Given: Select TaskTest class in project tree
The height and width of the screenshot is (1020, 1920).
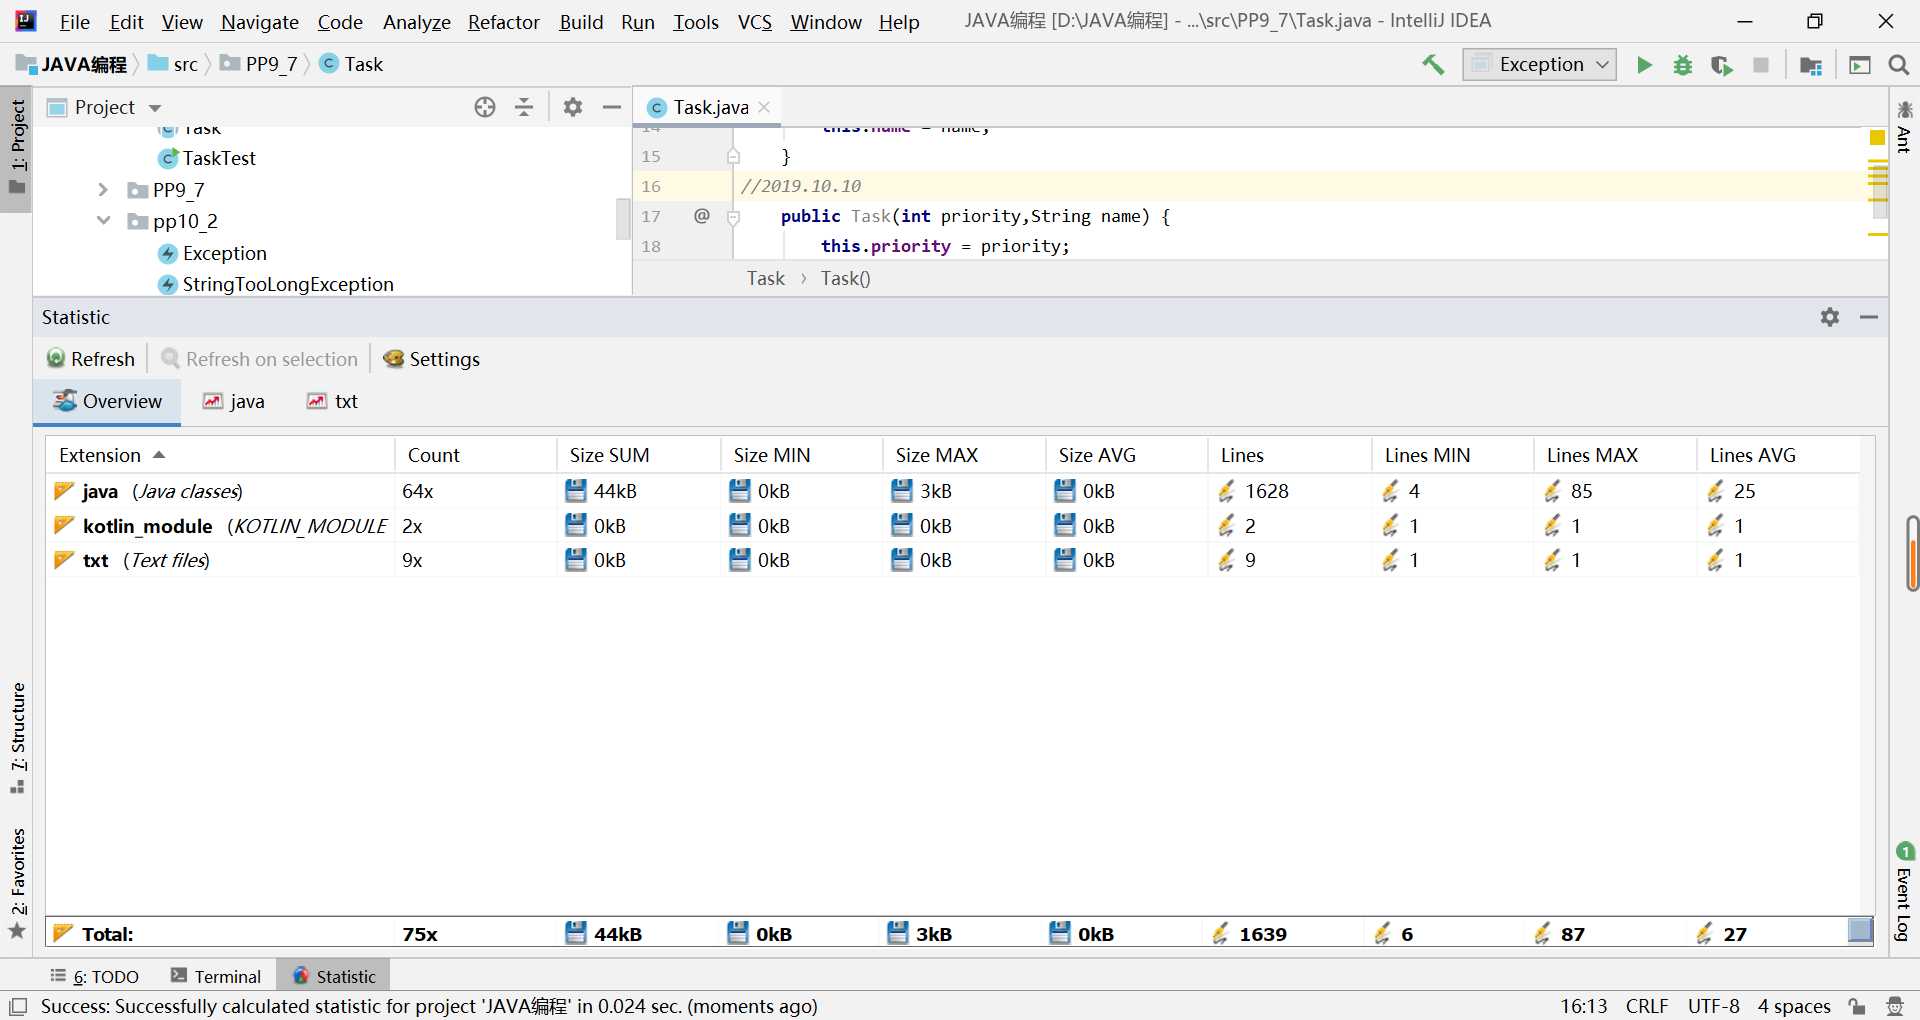Looking at the screenshot, I should coord(208,158).
